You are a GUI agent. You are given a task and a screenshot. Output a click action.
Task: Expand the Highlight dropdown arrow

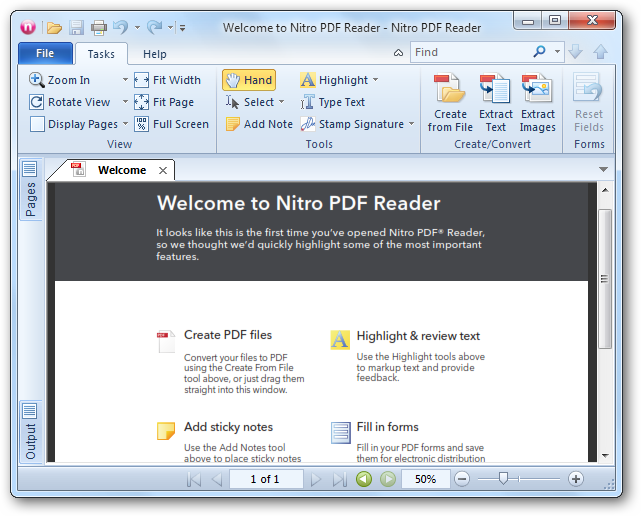click(375, 80)
